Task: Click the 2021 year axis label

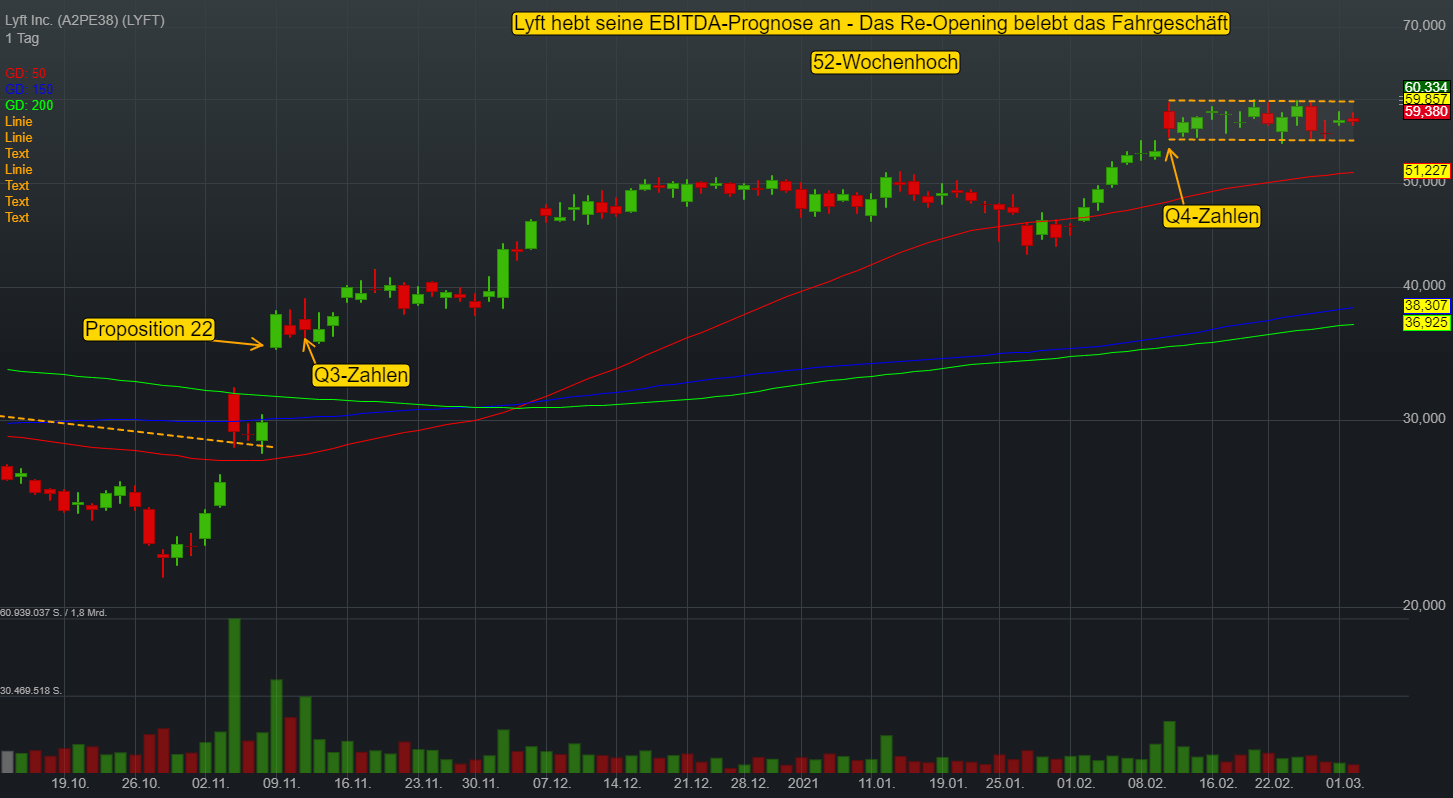Action: 804,783
